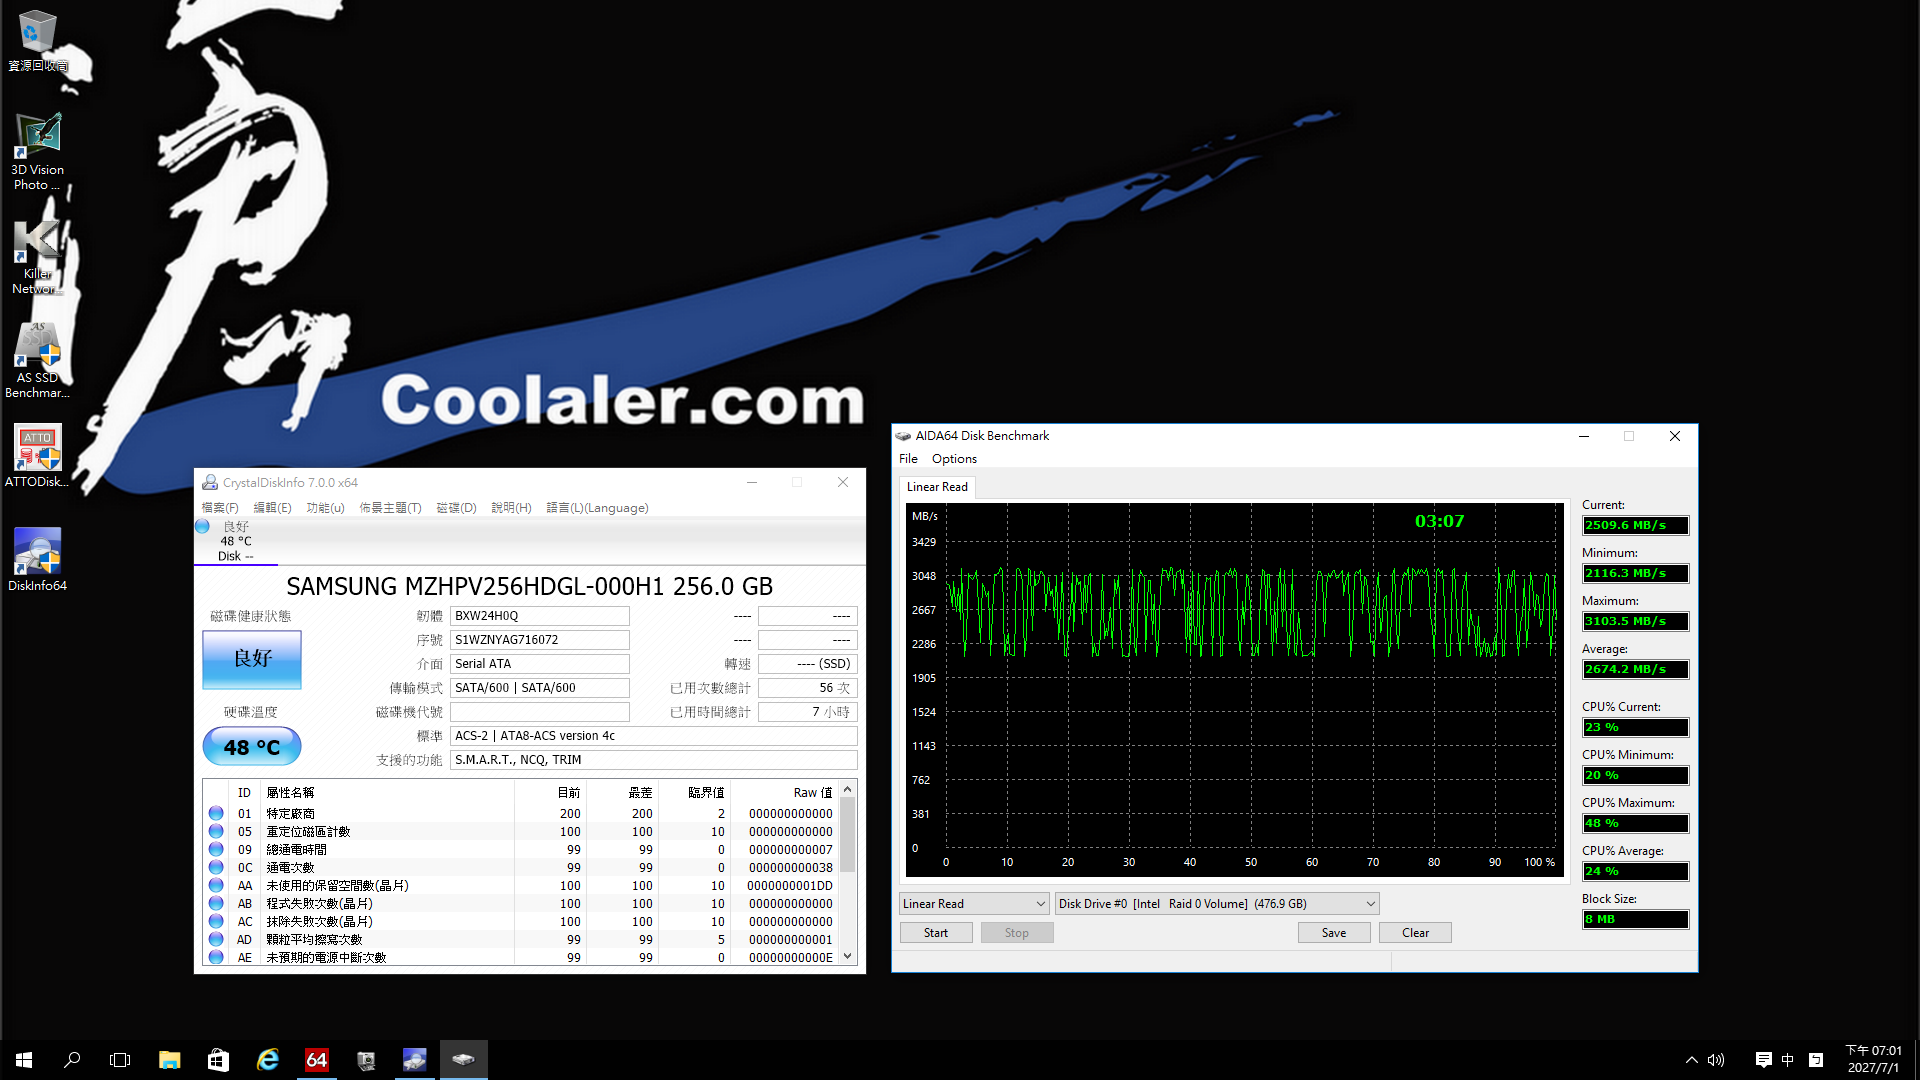Select the 顆粒平均擦寫次數 attribute row

pos(520,940)
